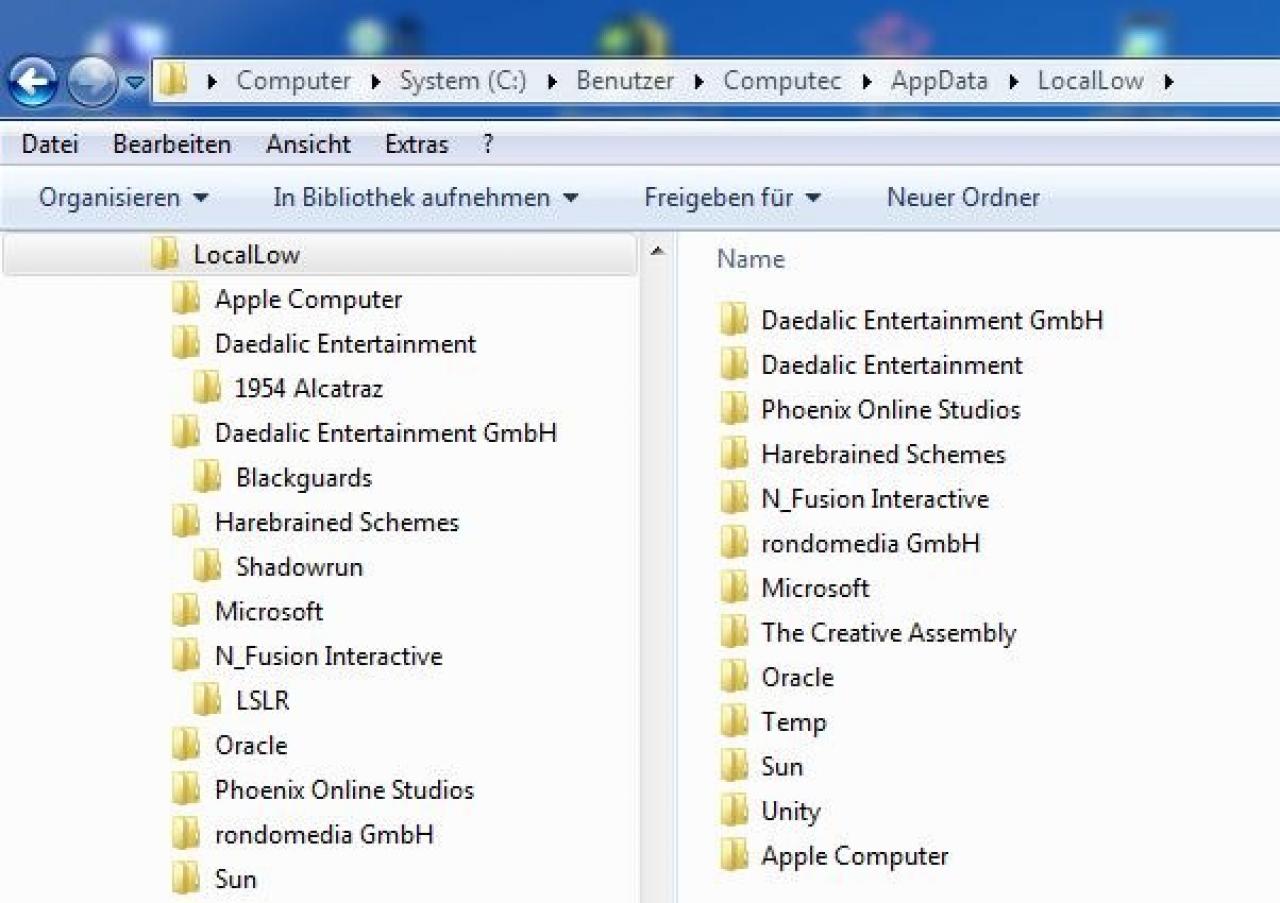This screenshot has height=903, width=1280.
Task: Go back with the Back arrow button
Action: click(x=32, y=81)
